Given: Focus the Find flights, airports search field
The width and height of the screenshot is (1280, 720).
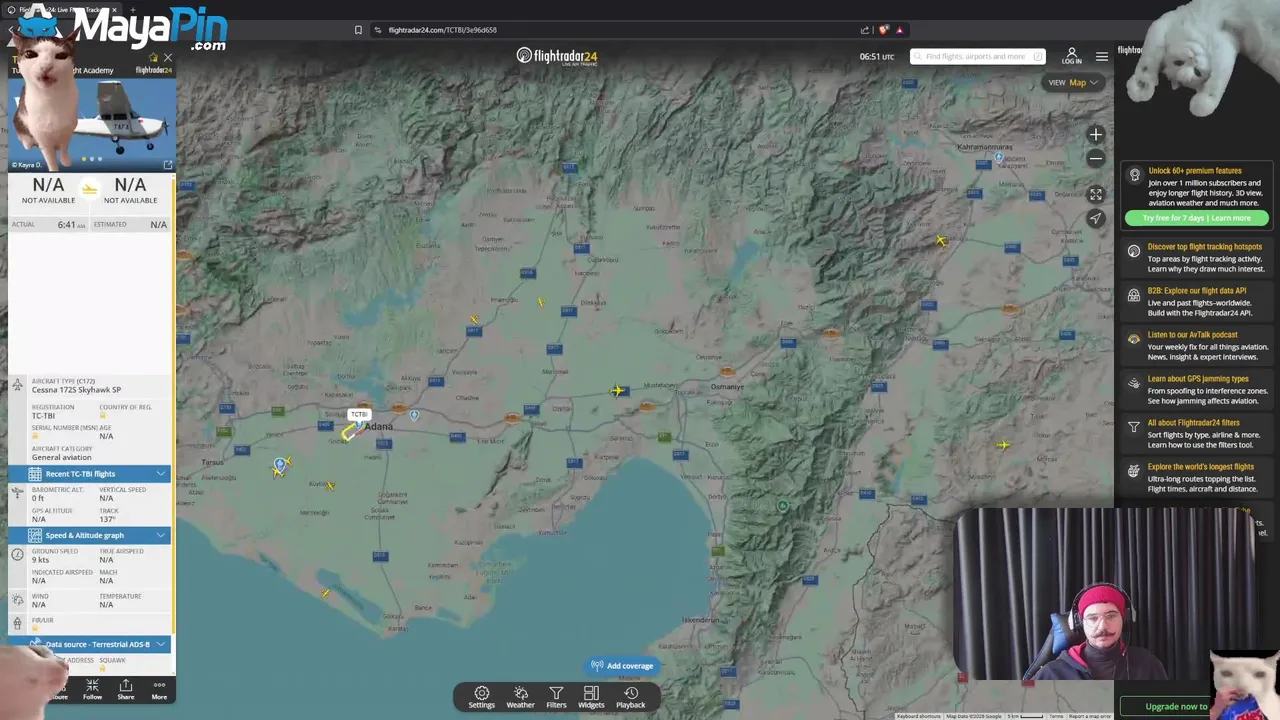Looking at the screenshot, I should [x=976, y=56].
